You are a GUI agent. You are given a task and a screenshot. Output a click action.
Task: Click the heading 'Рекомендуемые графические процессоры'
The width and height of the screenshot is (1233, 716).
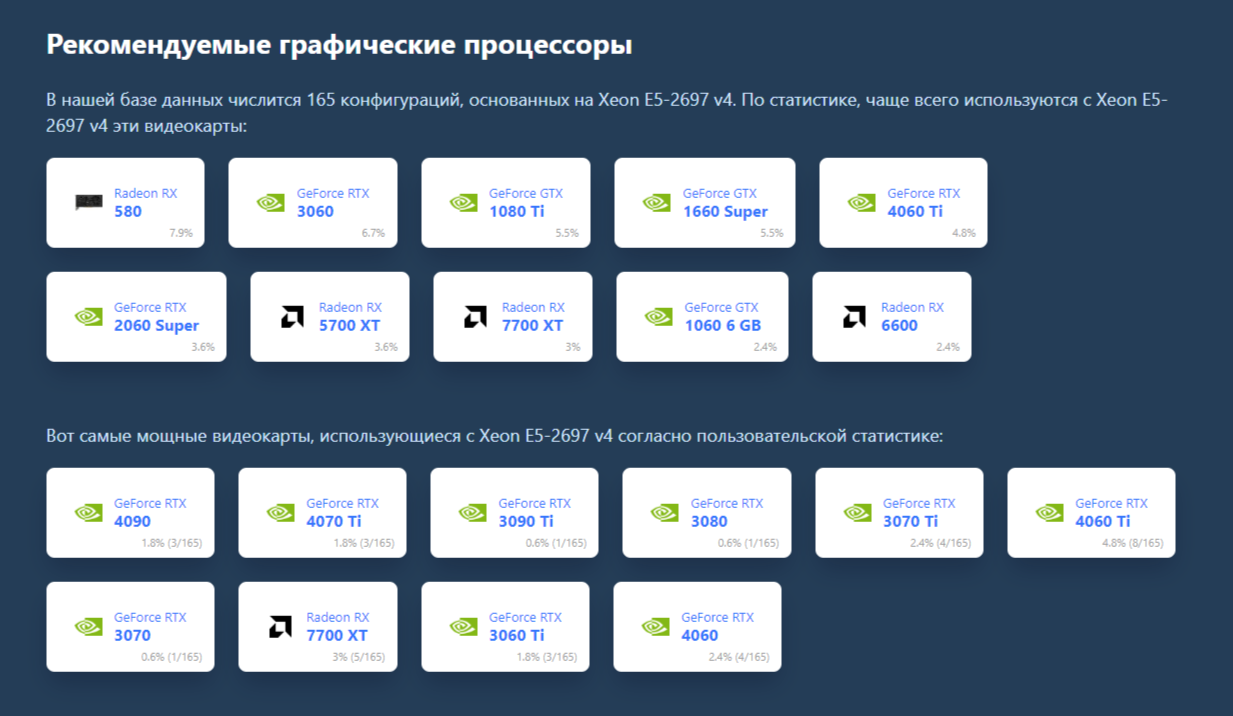tap(339, 45)
